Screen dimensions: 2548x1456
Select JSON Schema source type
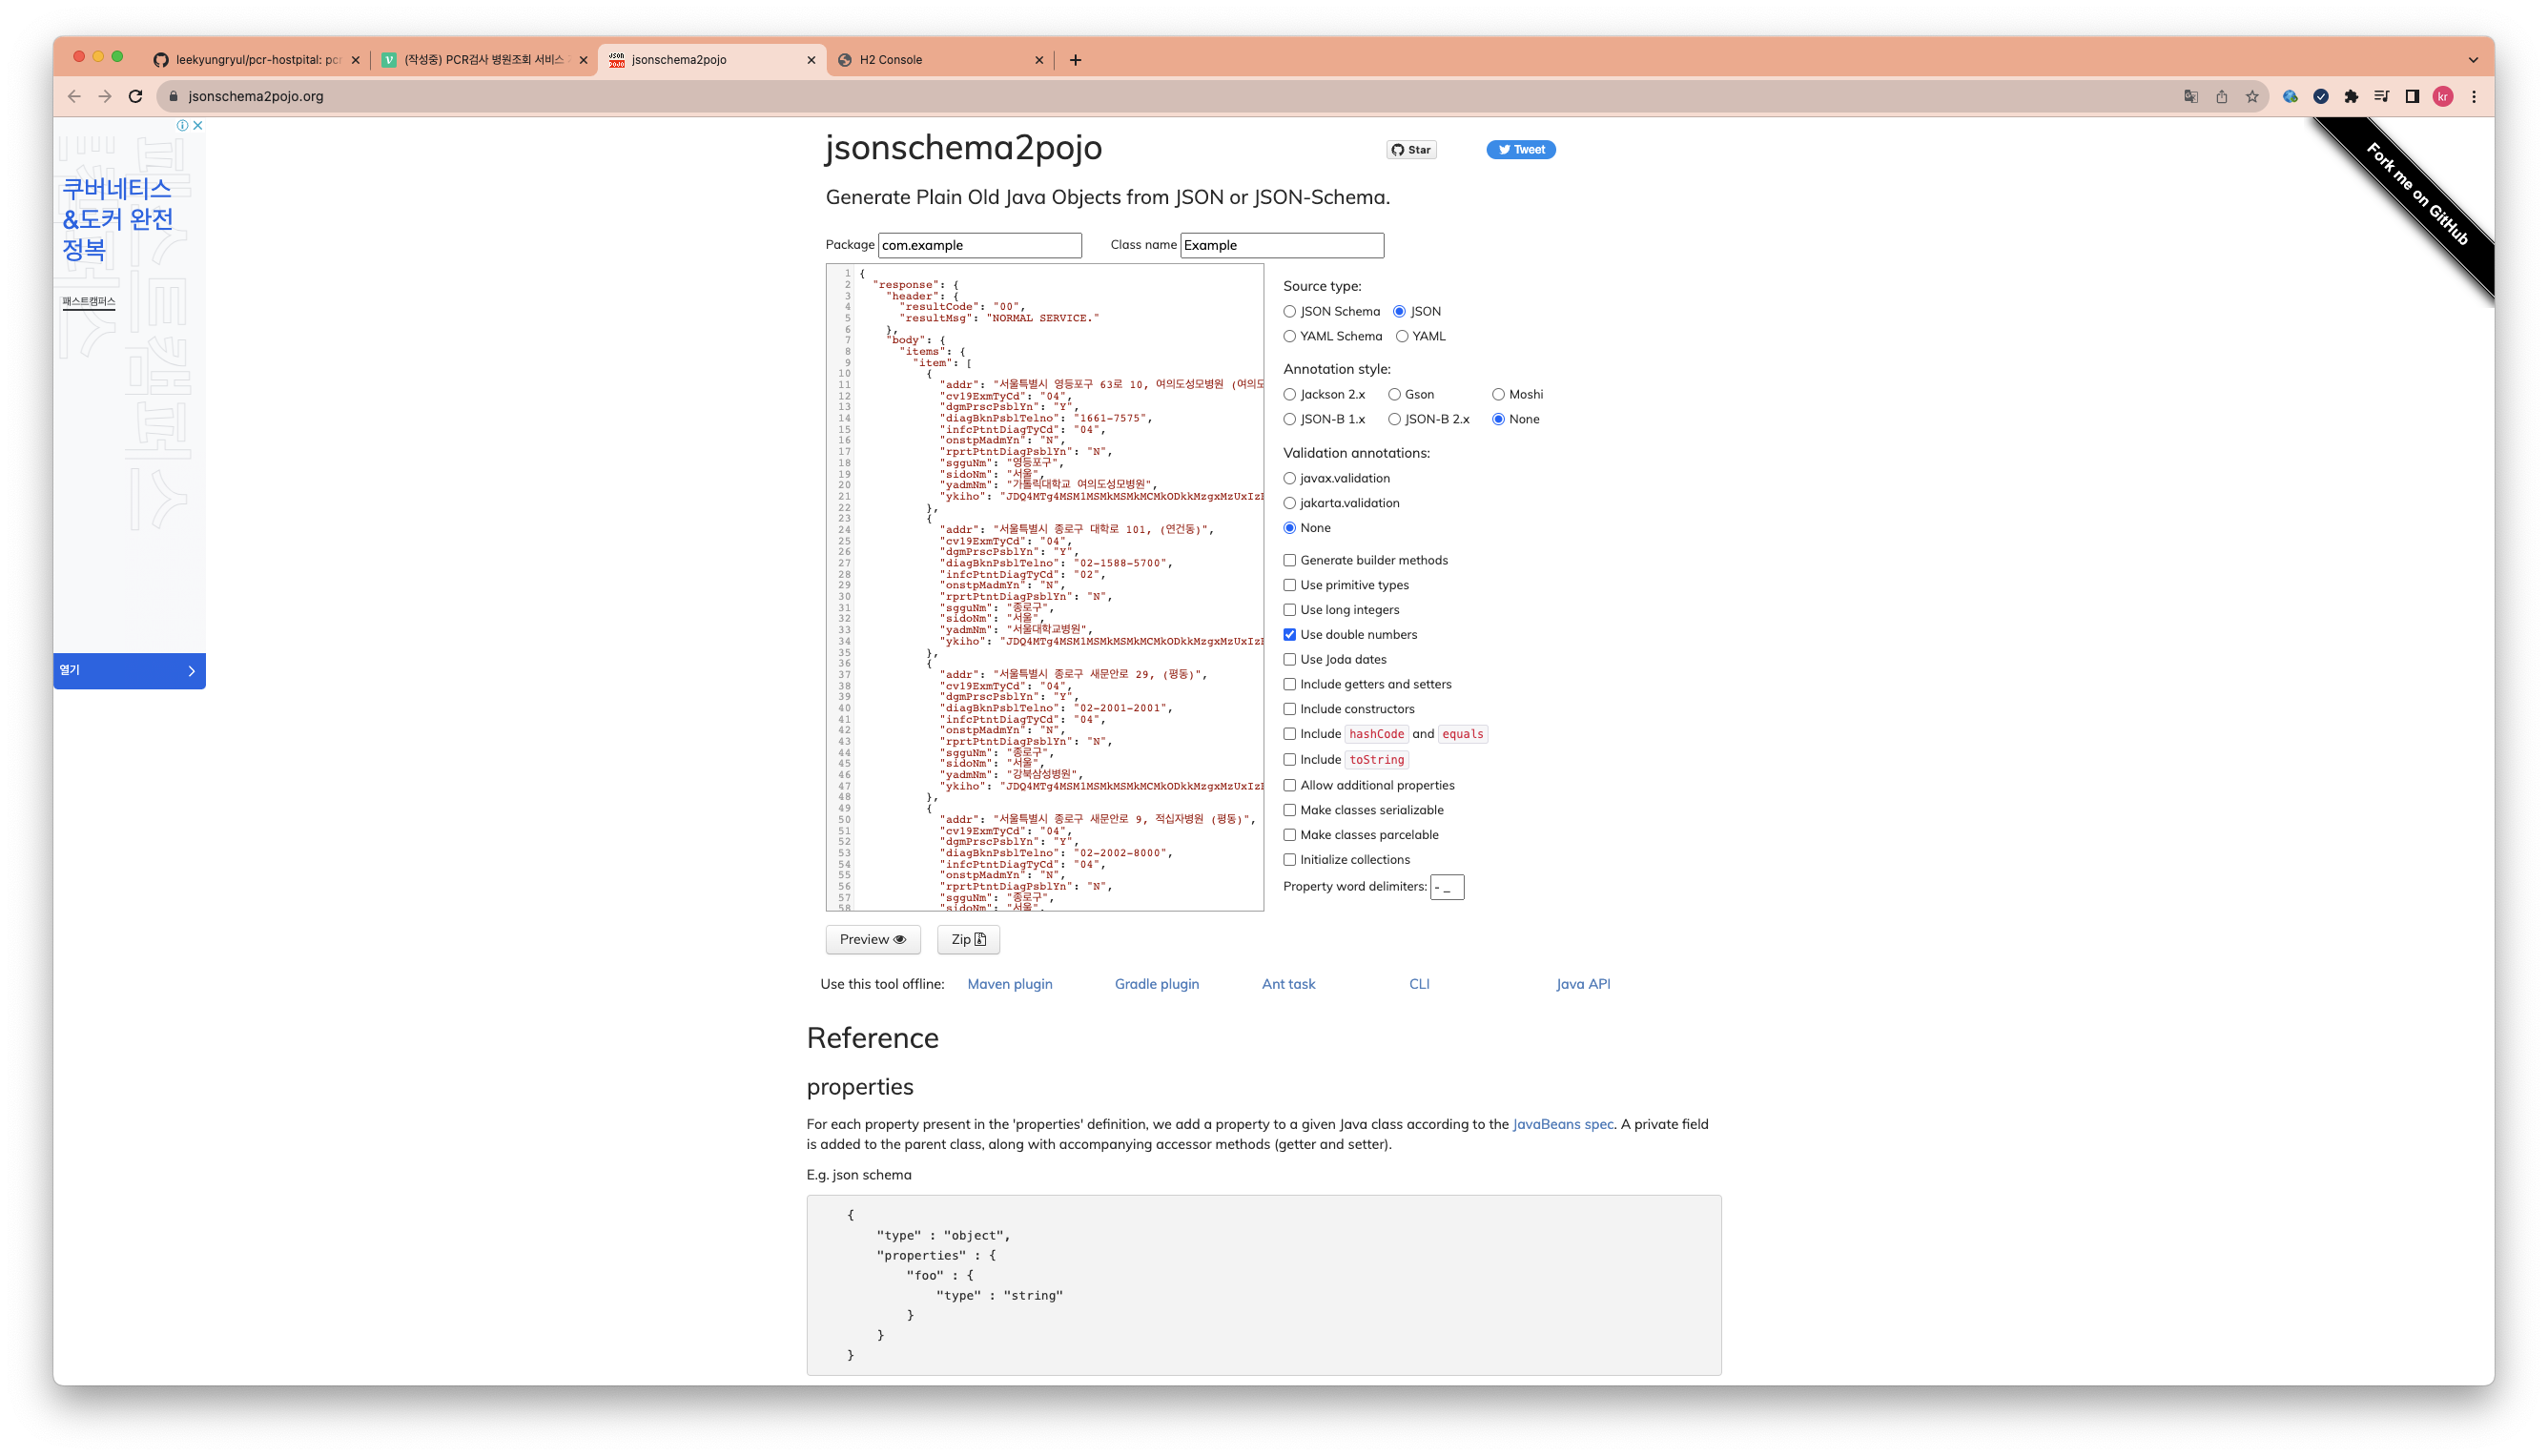pos(1290,312)
